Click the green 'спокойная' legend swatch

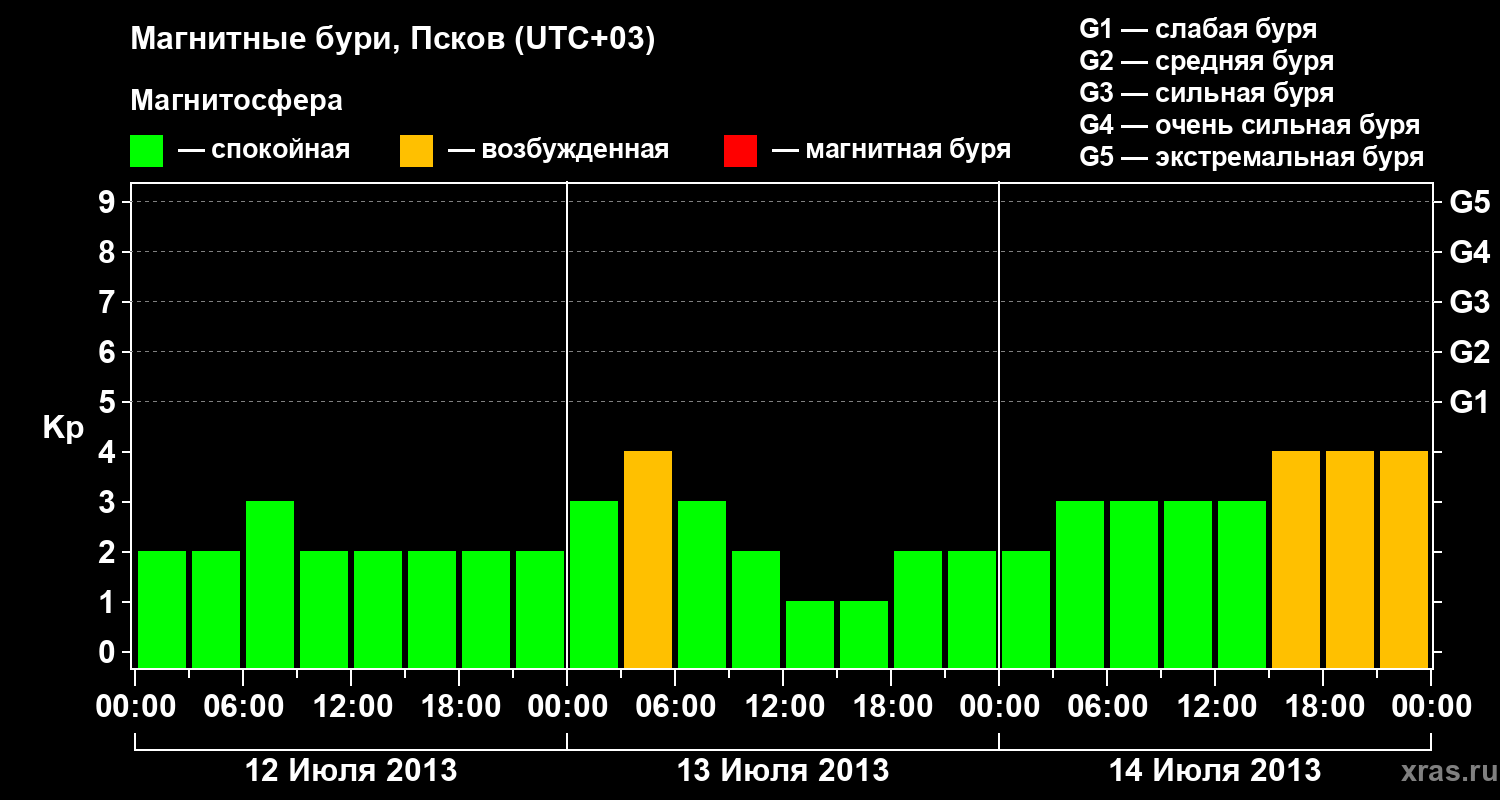point(147,150)
